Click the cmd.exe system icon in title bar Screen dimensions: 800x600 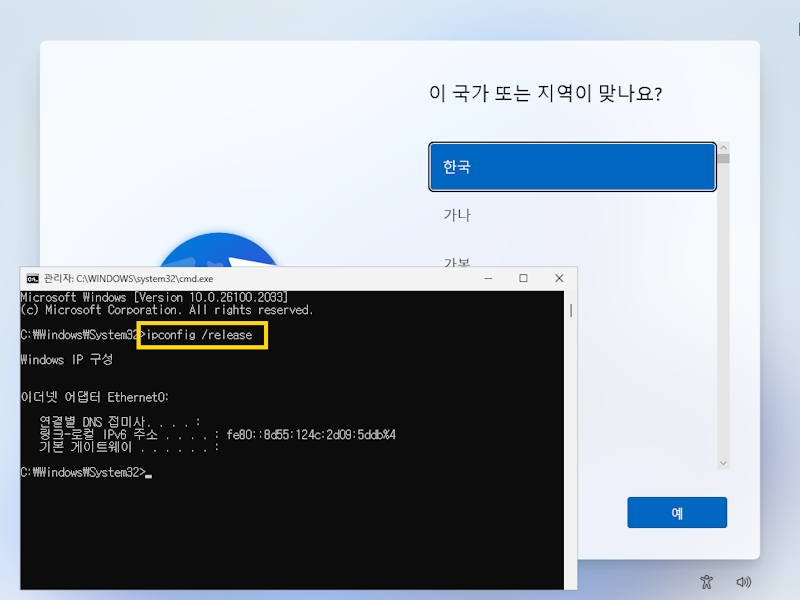[33, 279]
